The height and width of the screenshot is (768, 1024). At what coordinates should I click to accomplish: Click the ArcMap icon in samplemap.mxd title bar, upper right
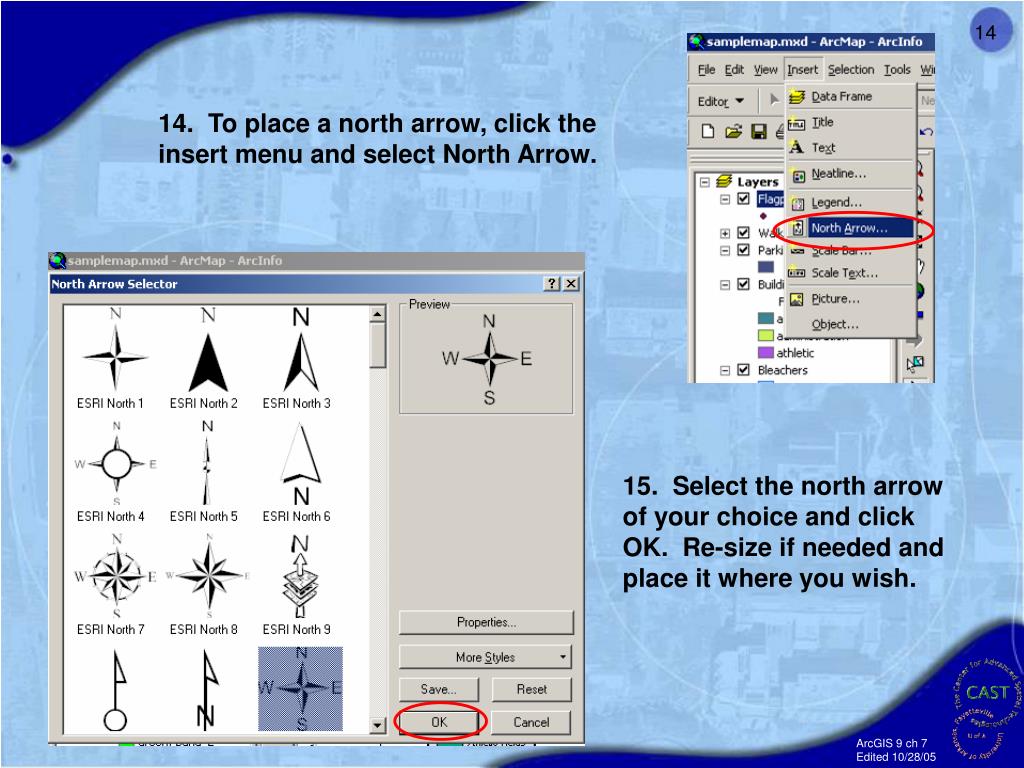click(697, 42)
